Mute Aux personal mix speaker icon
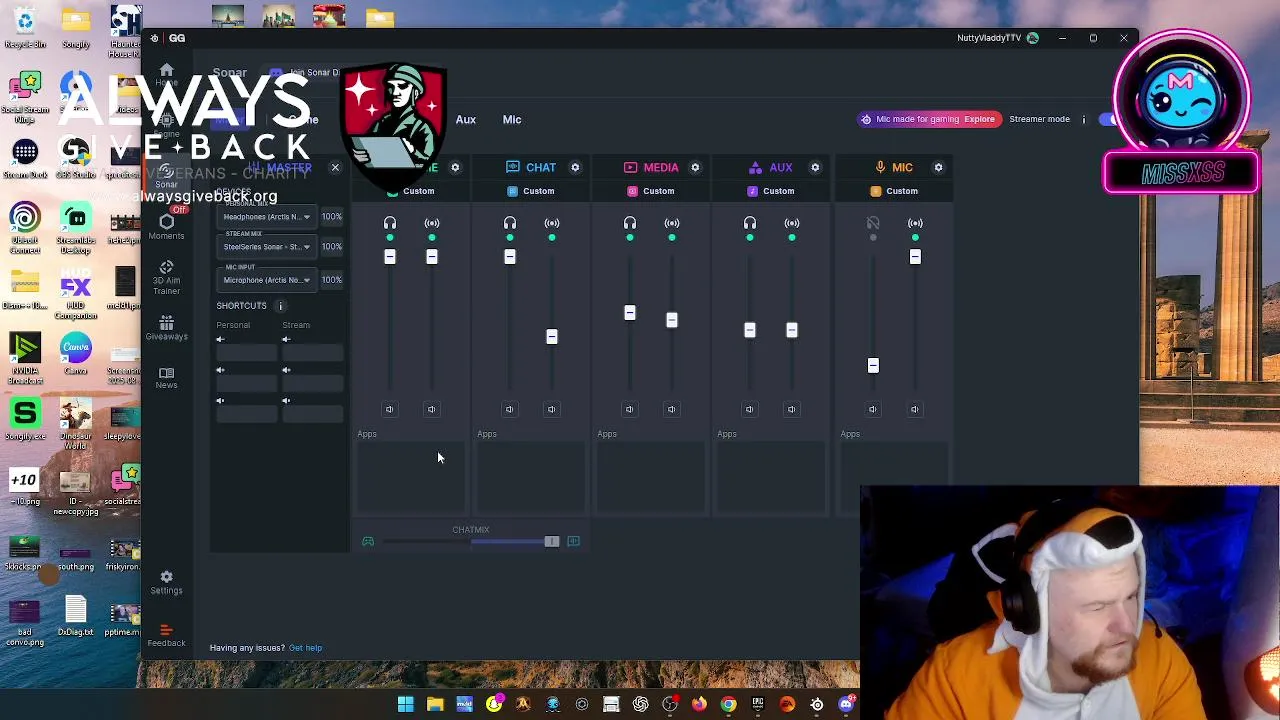Image resolution: width=1280 pixels, height=720 pixels. tap(749, 409)
